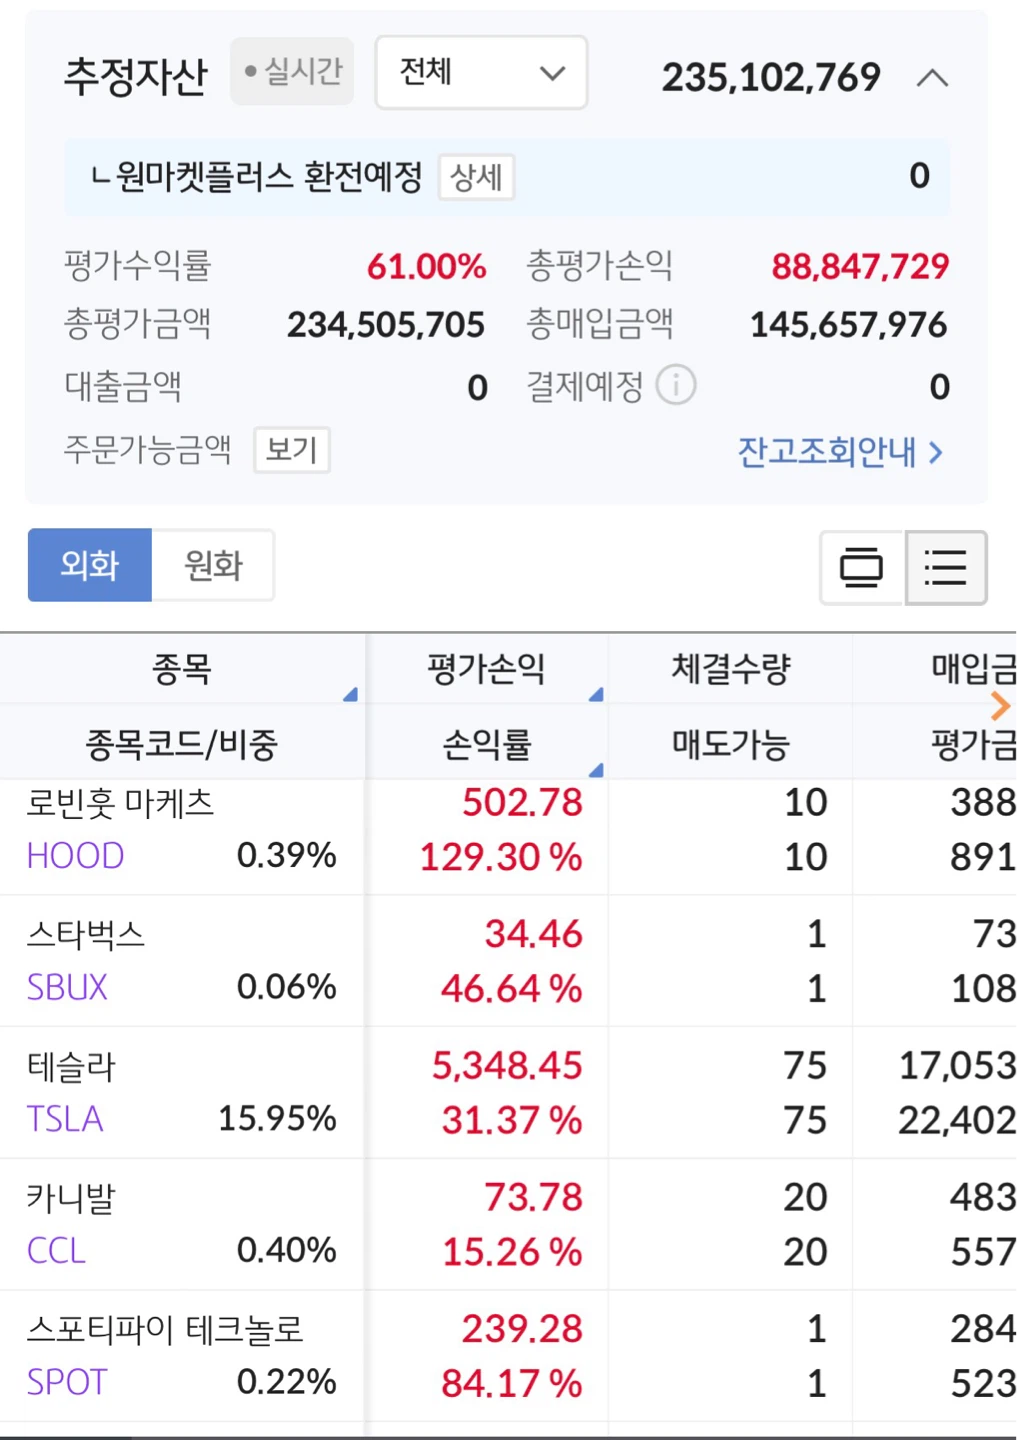The width and height of the screenshot is (1017, 1440).
Task: Select the SBUX ticker code
Action: tap(67, 988)
